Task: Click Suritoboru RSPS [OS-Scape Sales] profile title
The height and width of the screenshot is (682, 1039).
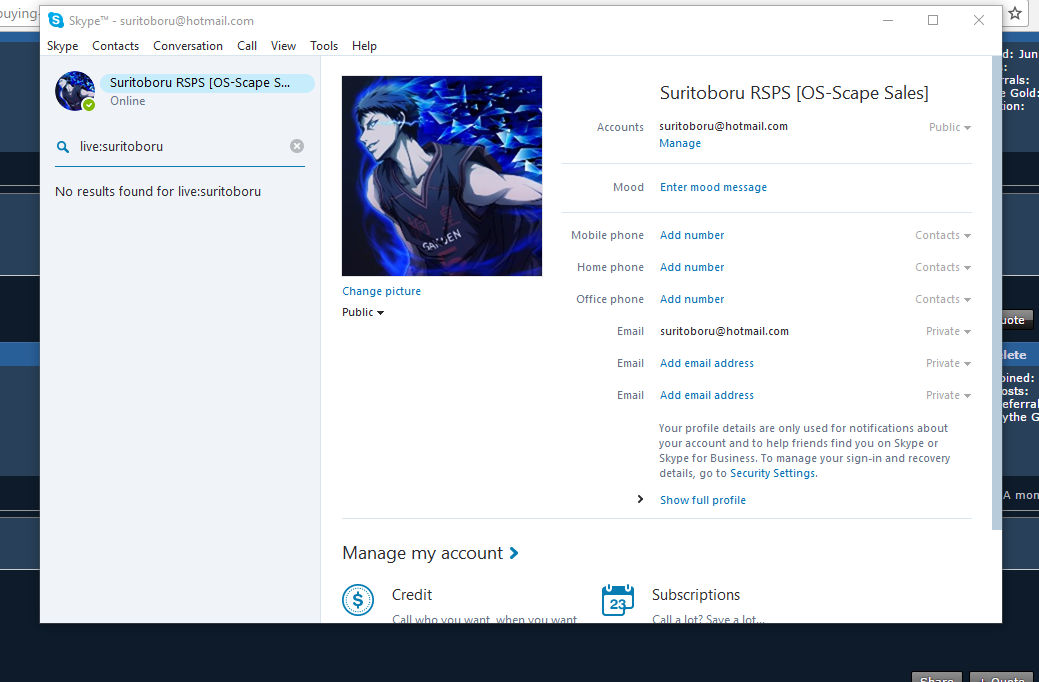Action: tap(794, 93)
